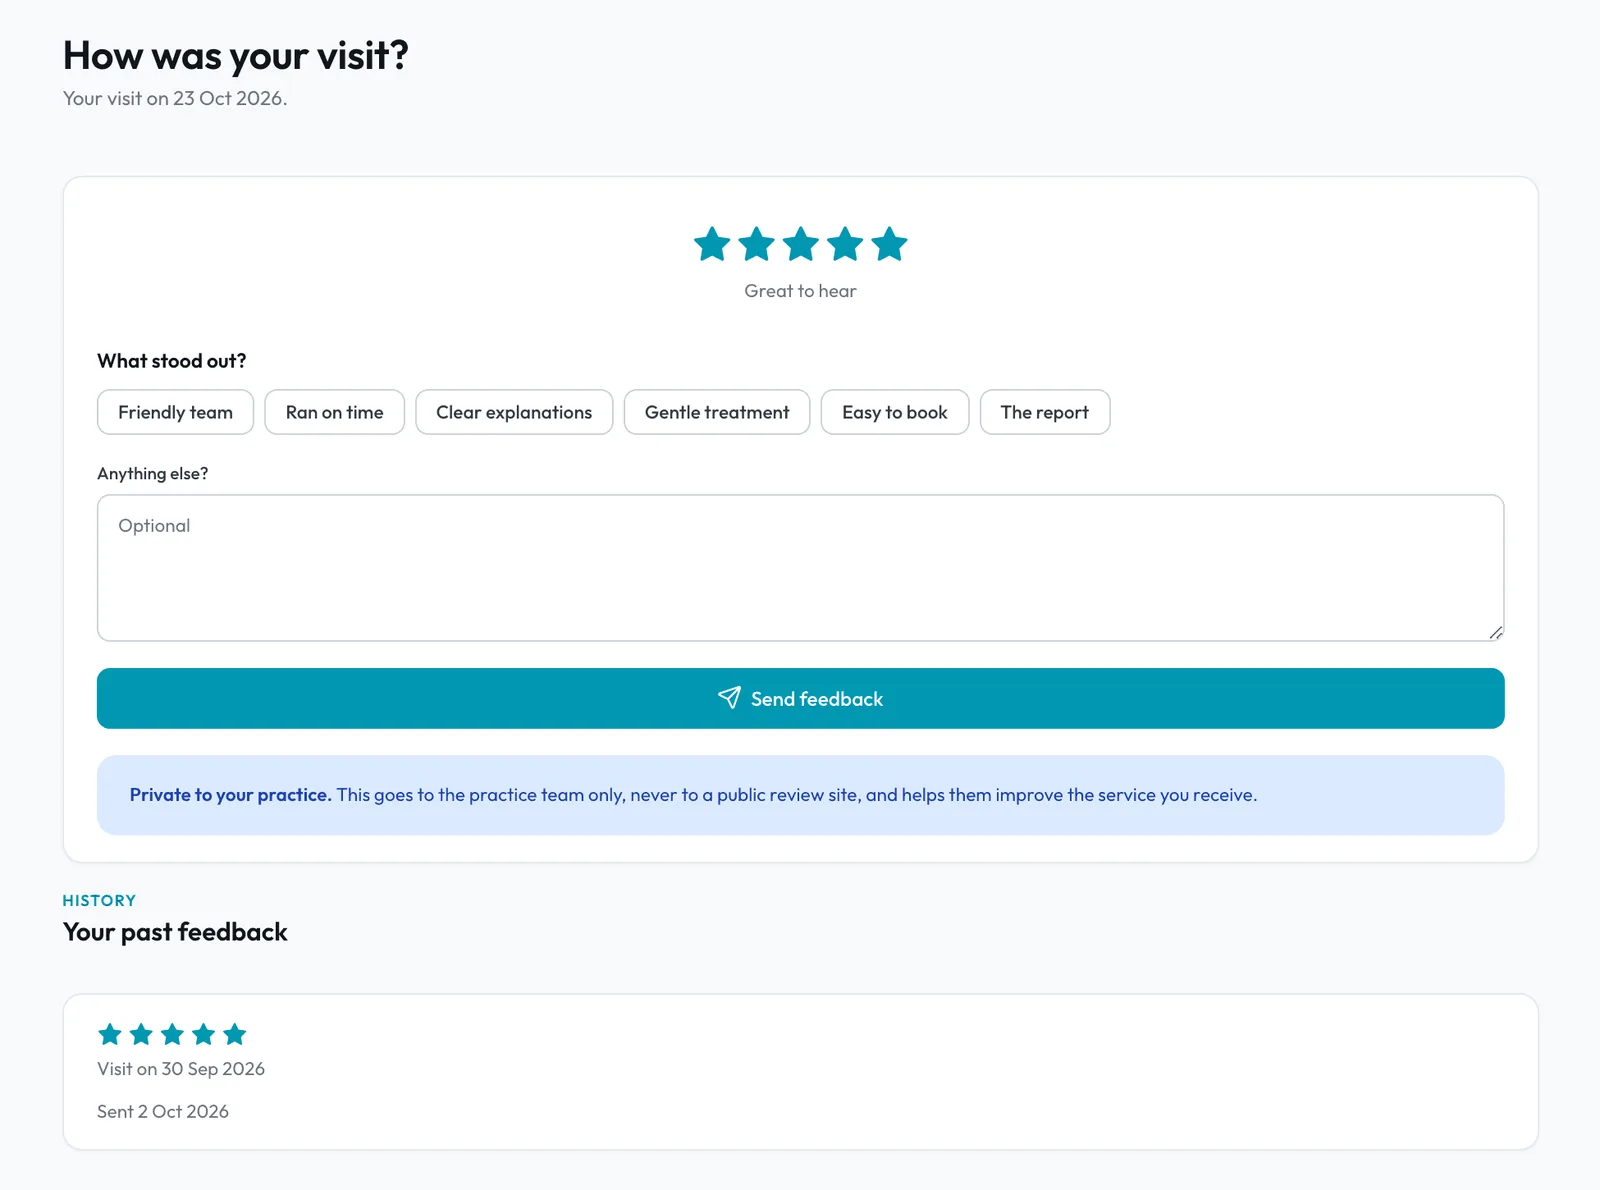Click 'Your visit on 23 Oct 2026.' subtitle

click(x=175, y=98)
